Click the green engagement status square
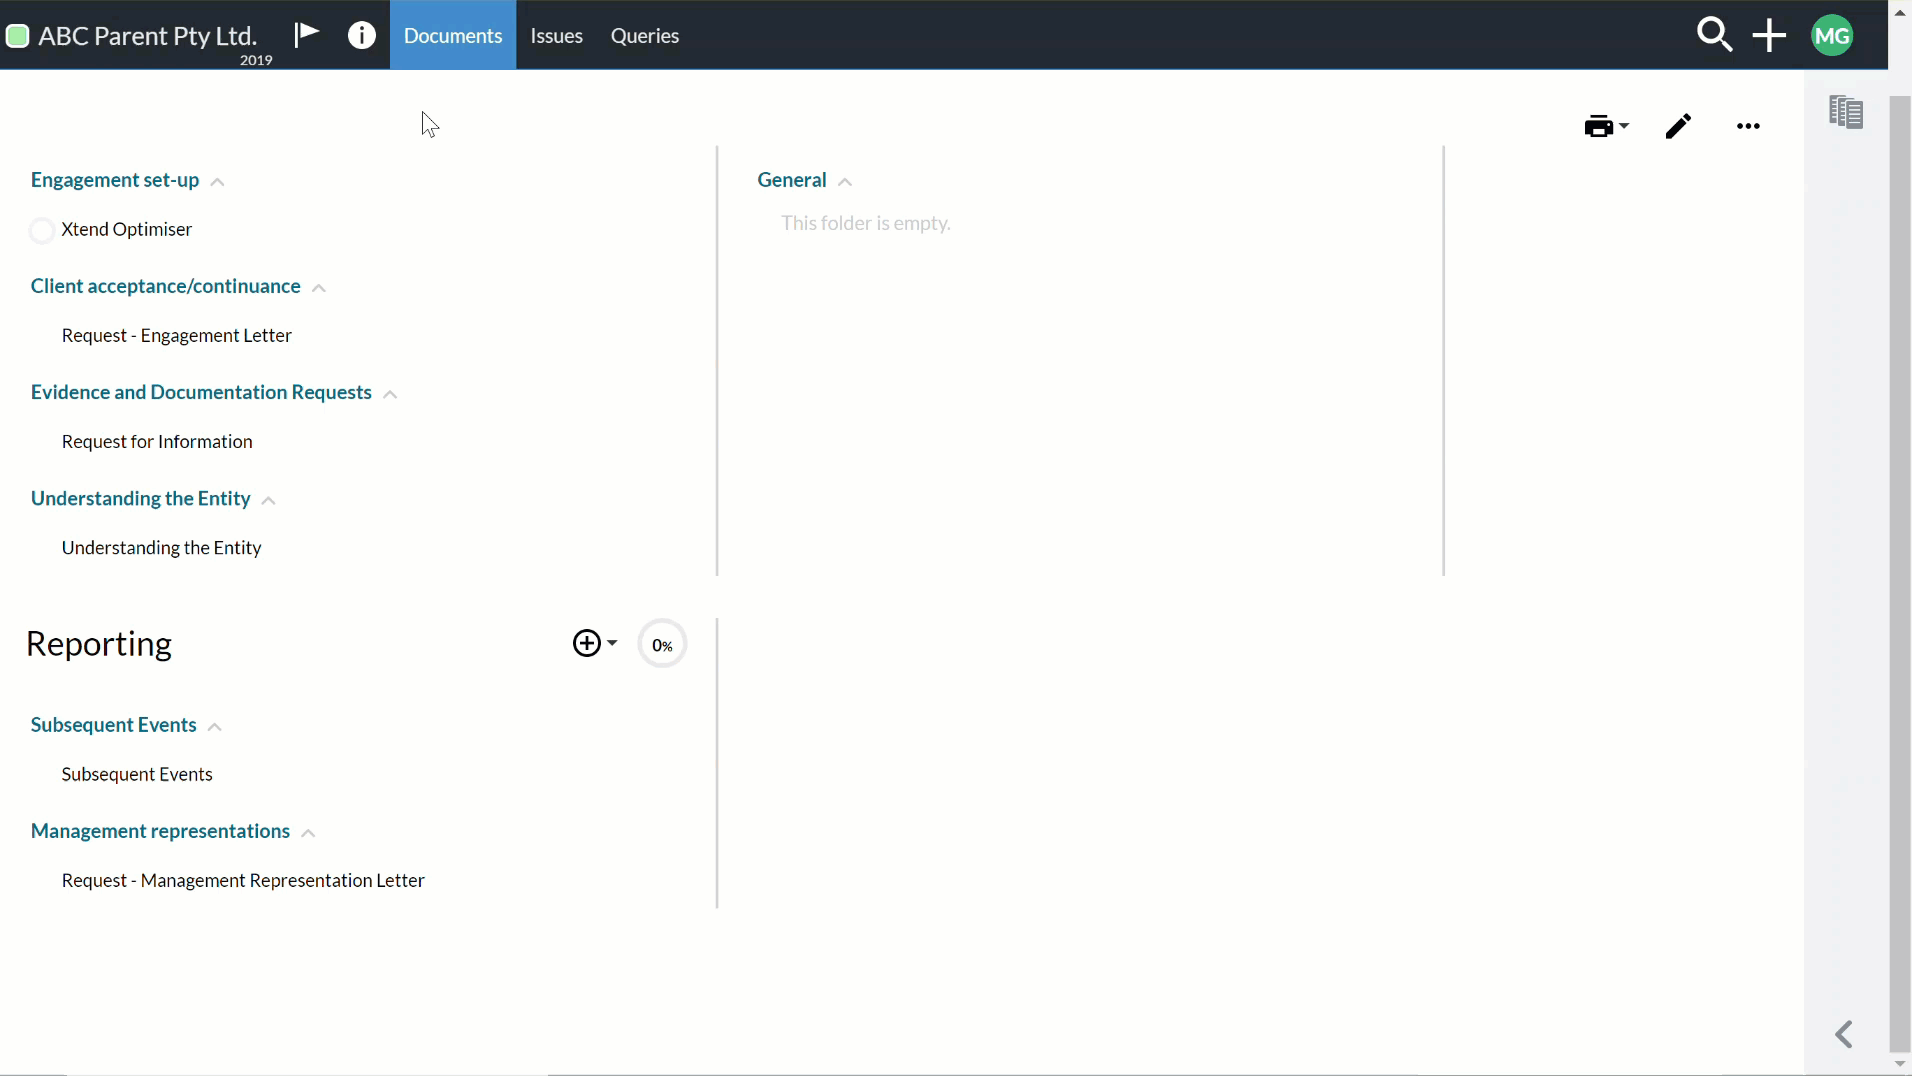Screen dimensions: 1912x1076 [17, 37]
